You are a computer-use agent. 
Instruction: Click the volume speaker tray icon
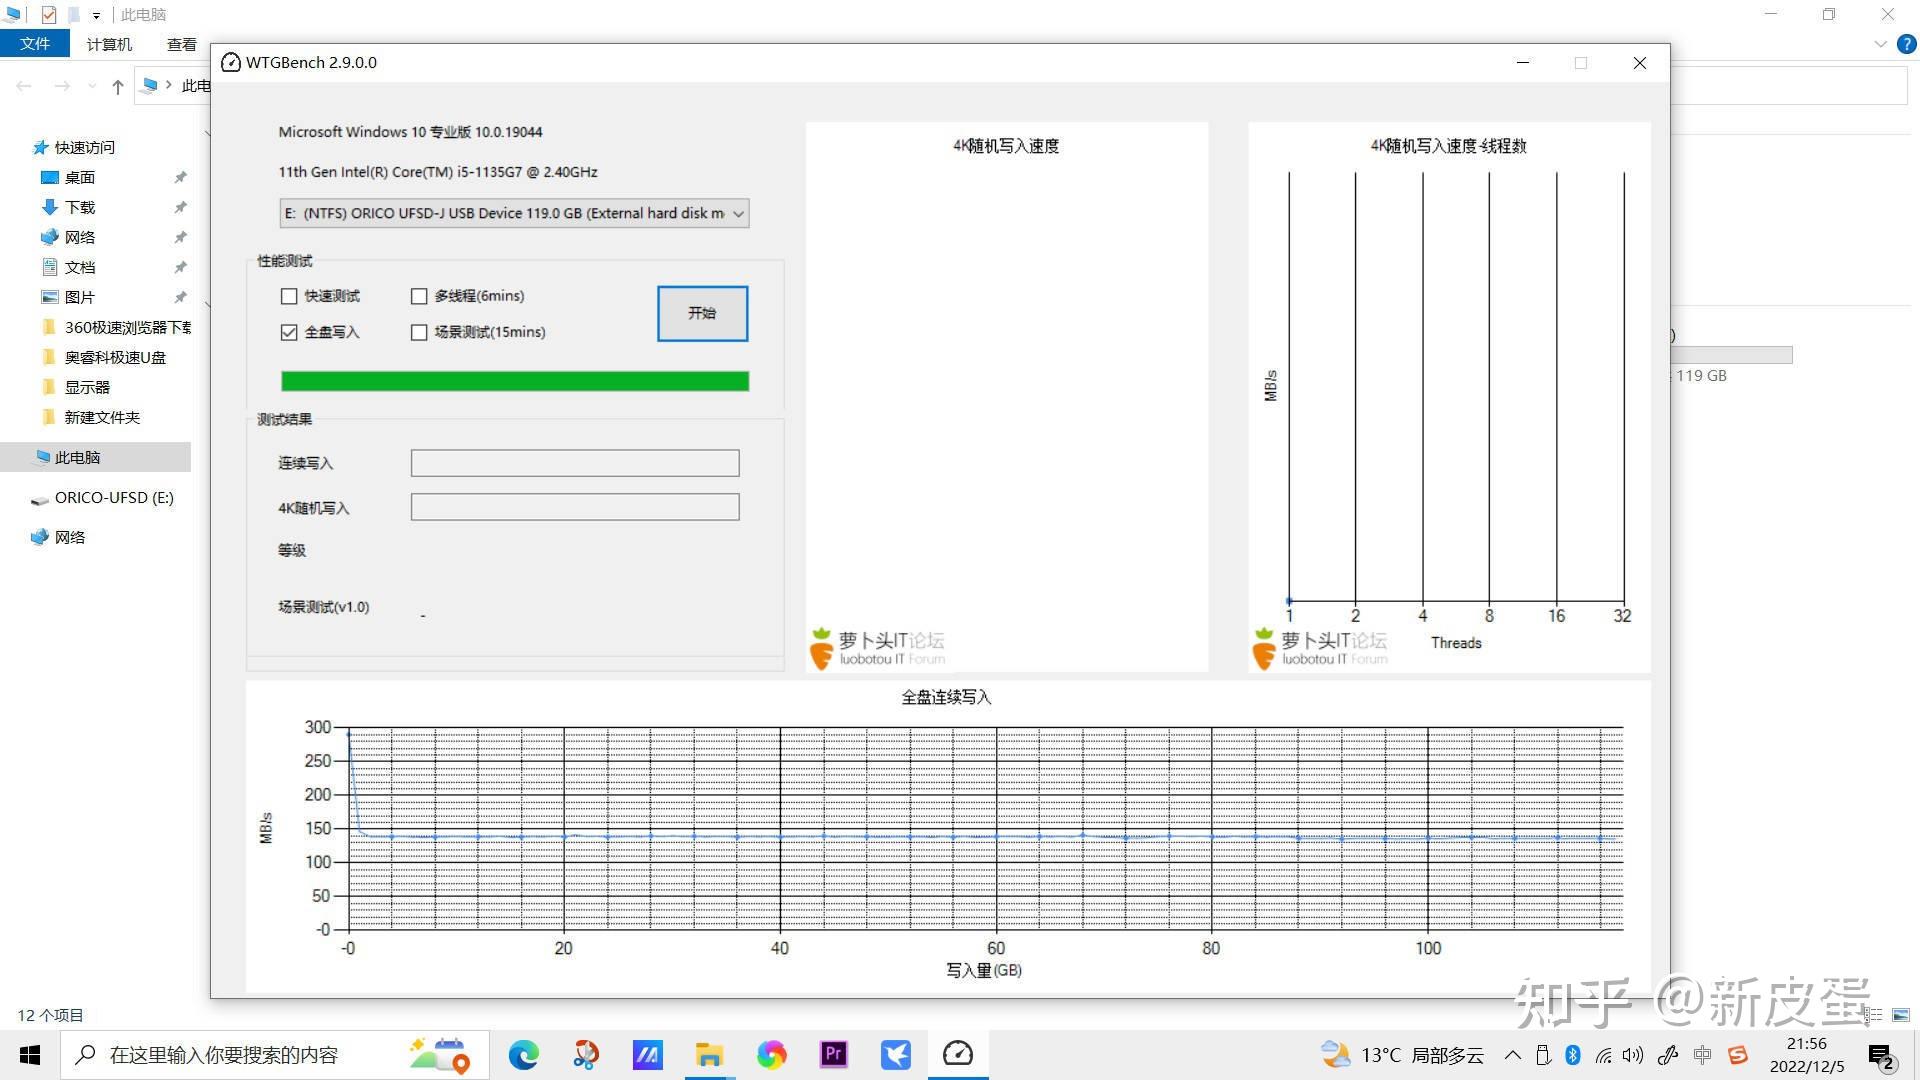click(x=1633, y=1055)
